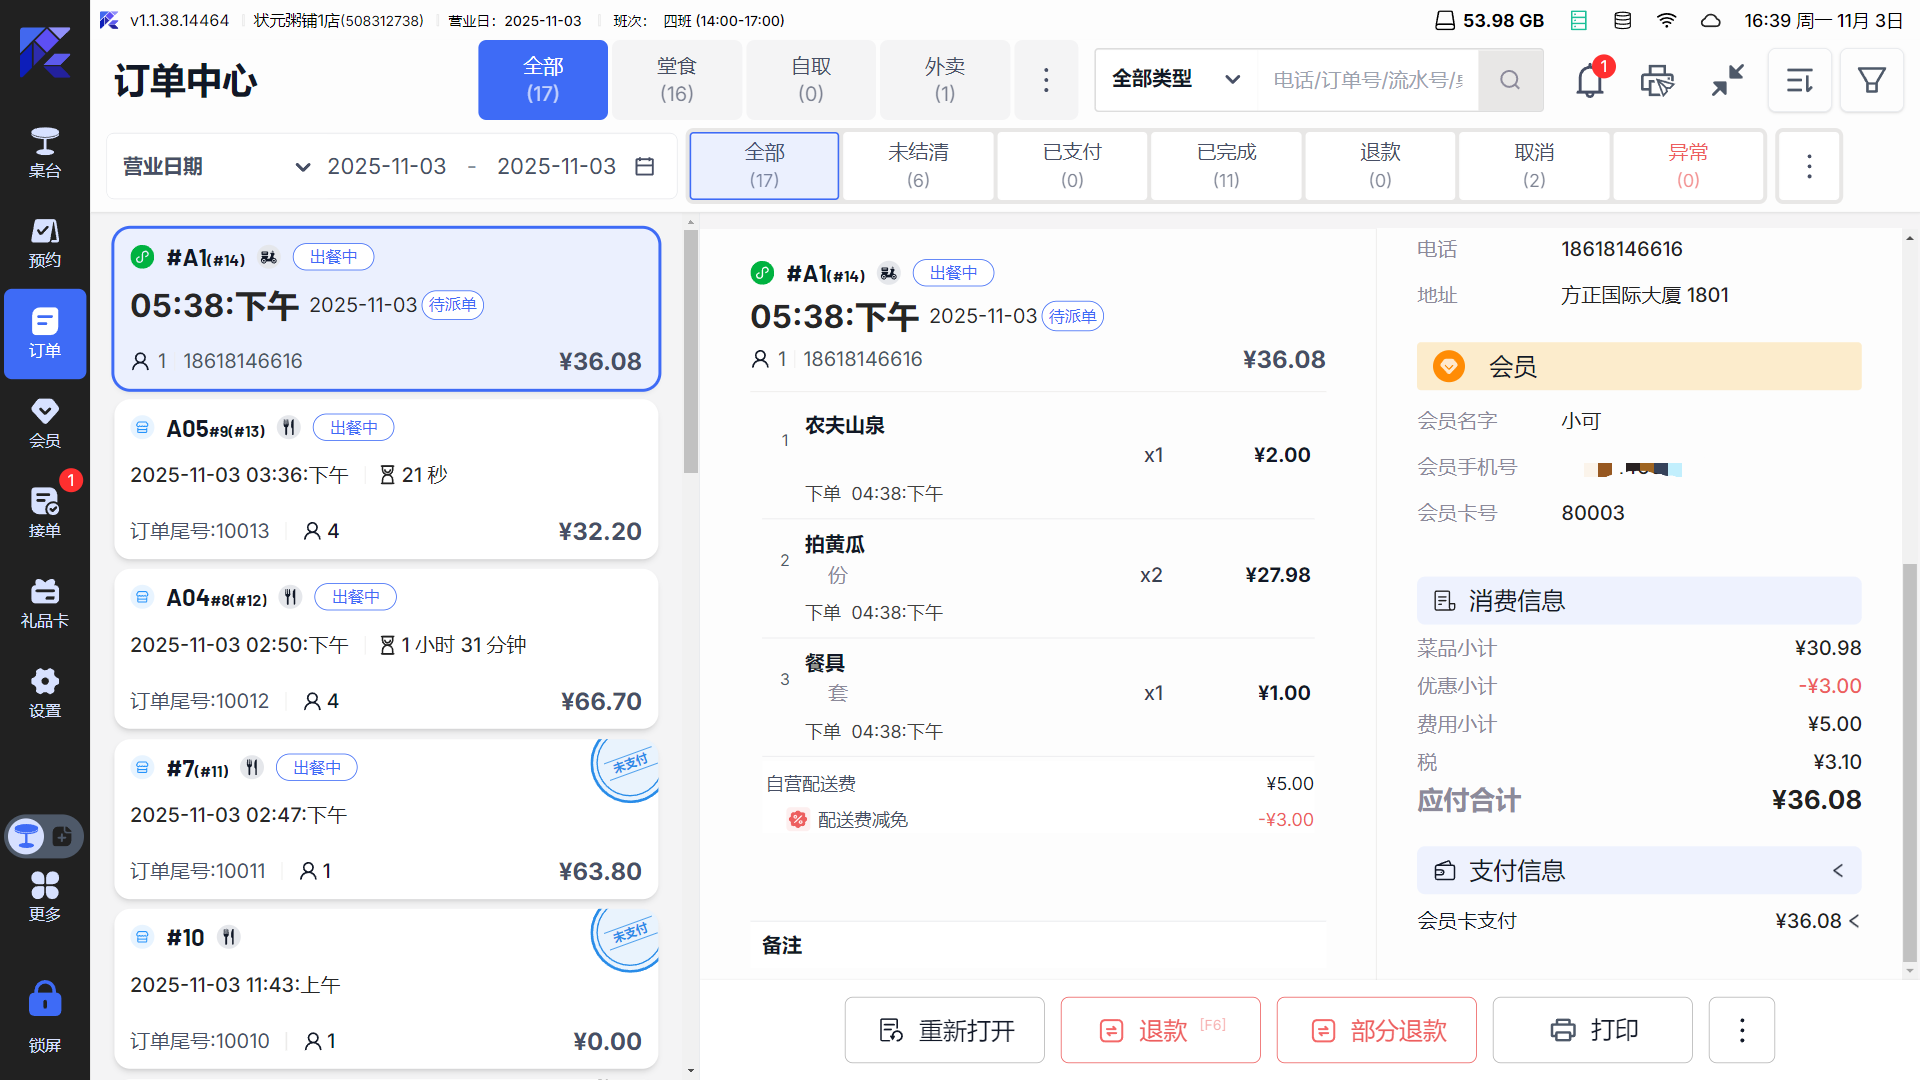Click the collapse-window arrows icon
The width and height of the screenshot is (1920, 1080).
click(x=1727, y=80)
